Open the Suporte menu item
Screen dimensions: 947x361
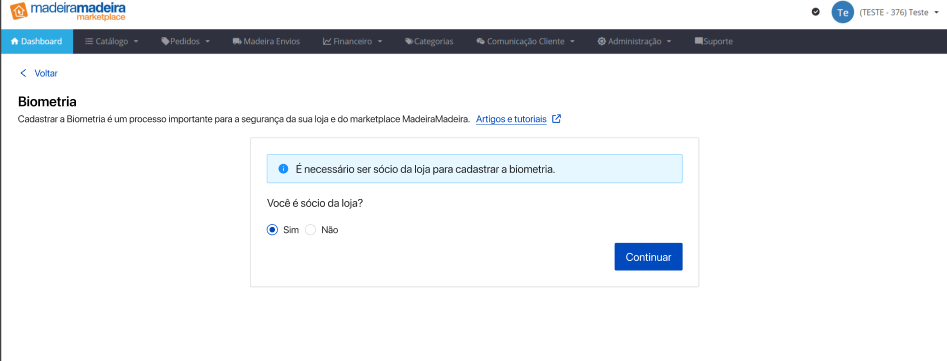pyautogui.click(x=713, y=42)
